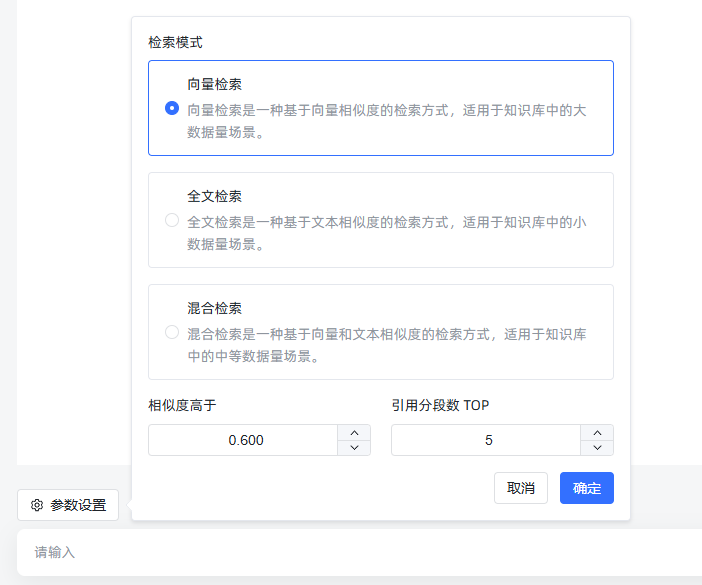Viewport: 702px width, 585px height.
Task: Click the gear icon beside 参数设置
Action: 37,505
